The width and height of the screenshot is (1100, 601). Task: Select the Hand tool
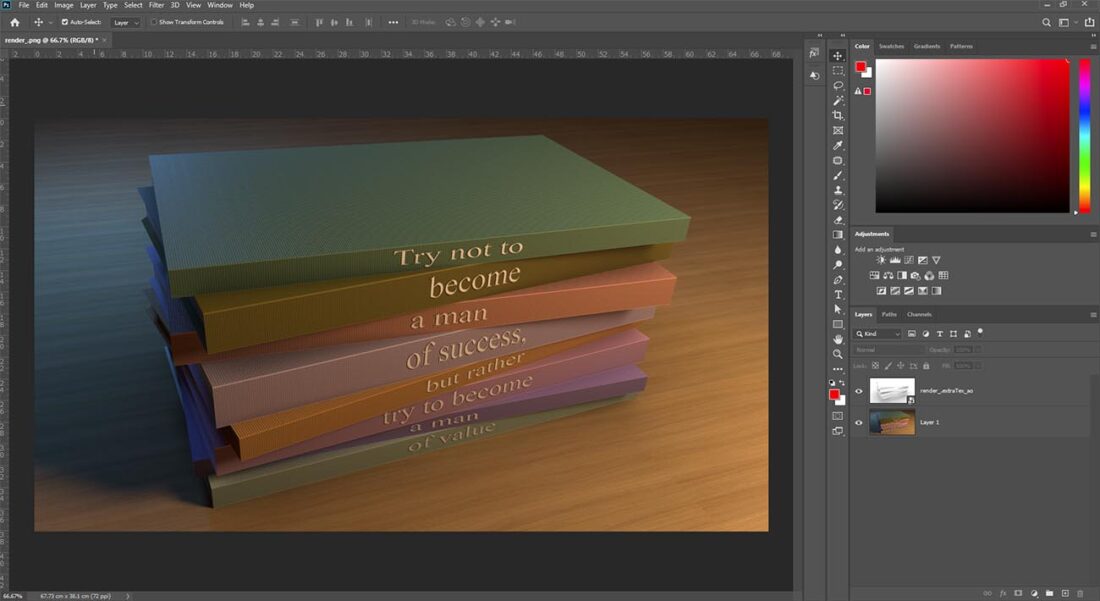coord(838,338)
